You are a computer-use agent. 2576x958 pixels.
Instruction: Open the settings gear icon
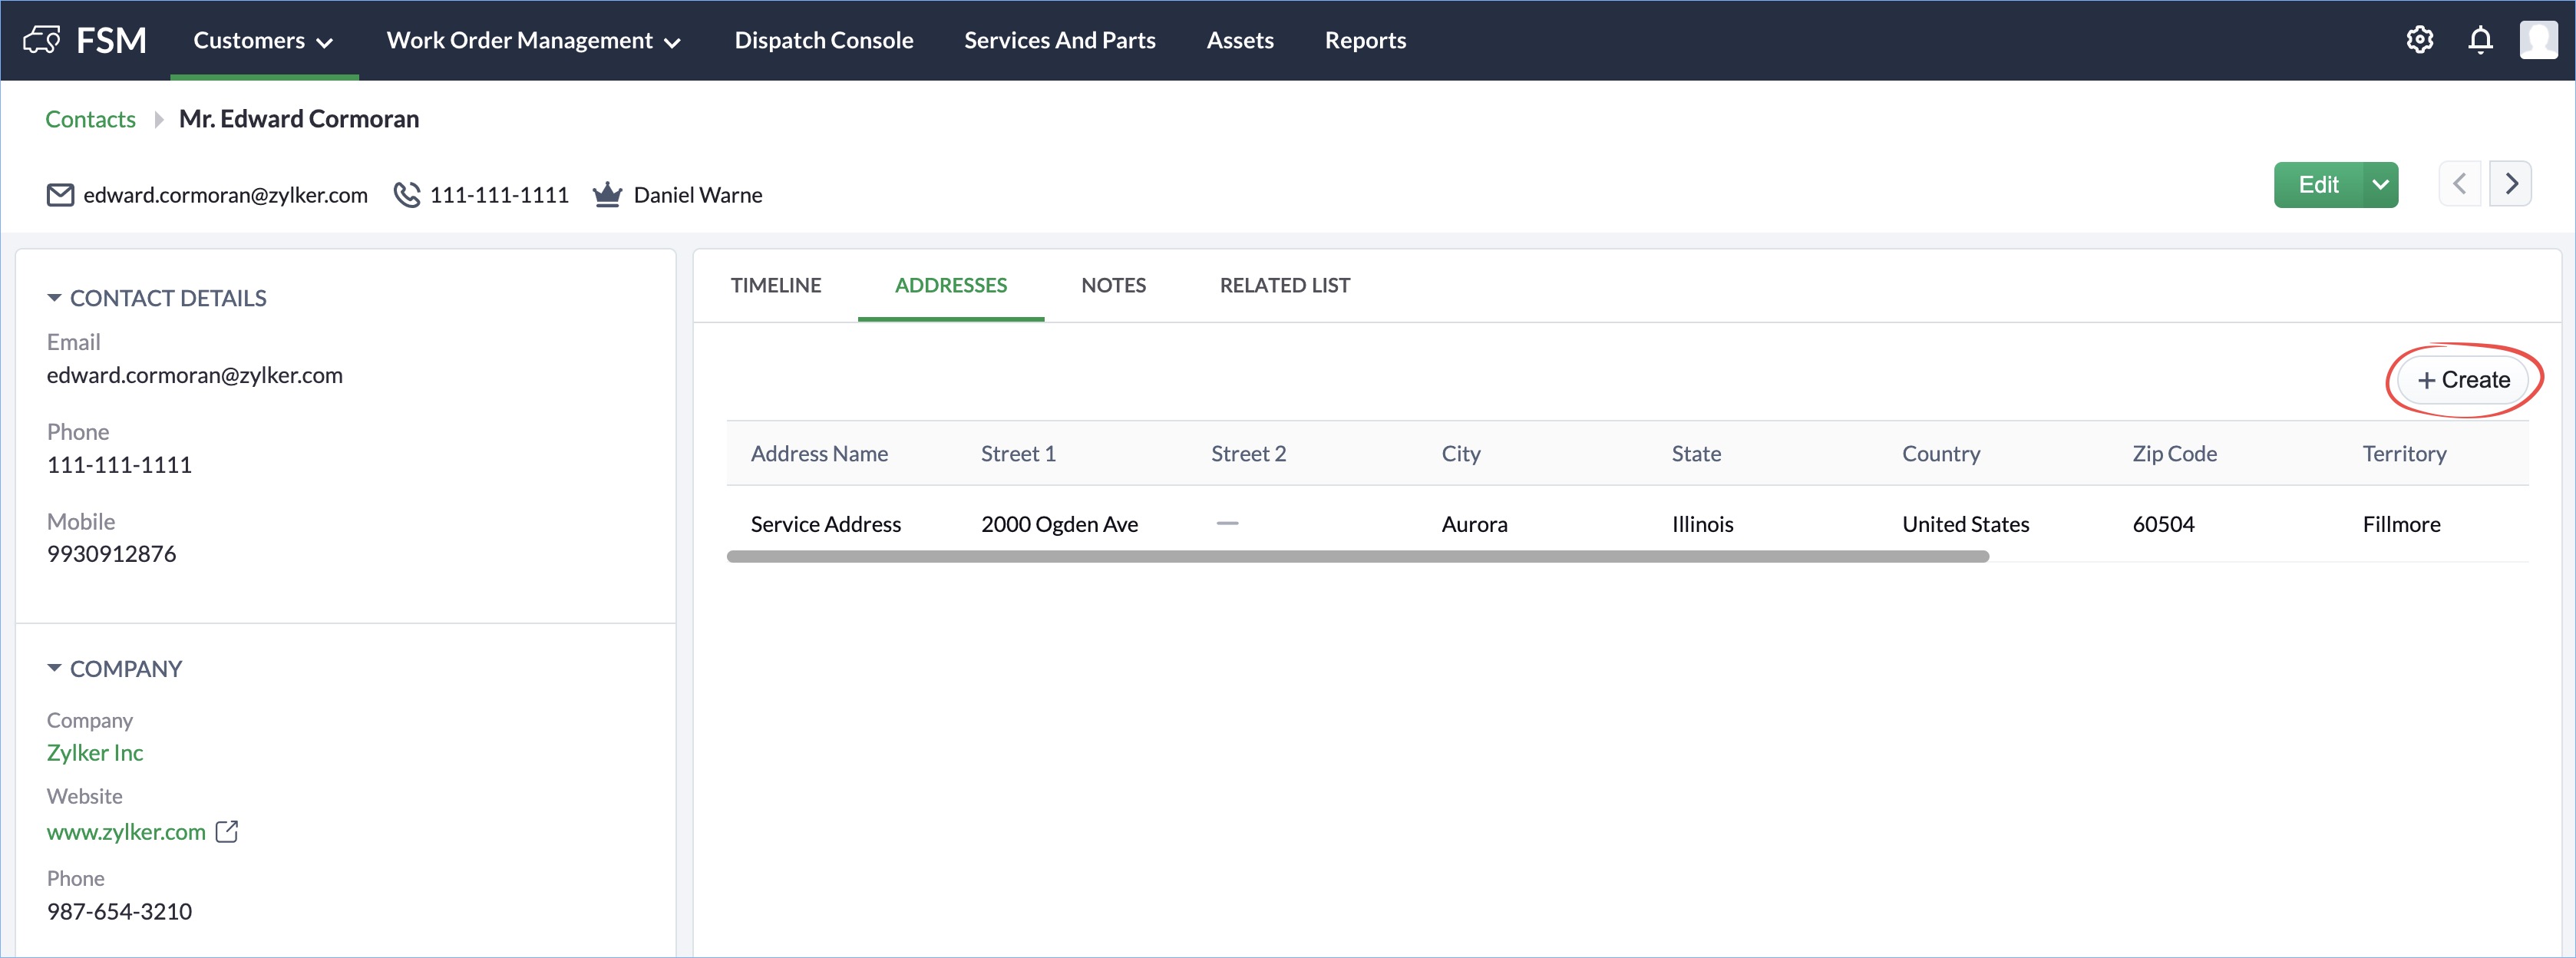[2419, 40]
